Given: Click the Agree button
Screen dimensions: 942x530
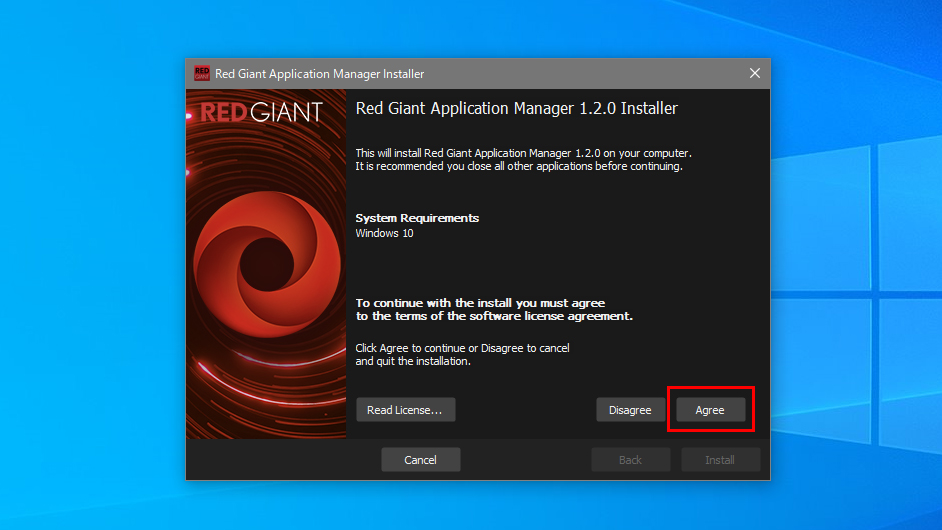Looking at the screenshot, I should [710, 410].
